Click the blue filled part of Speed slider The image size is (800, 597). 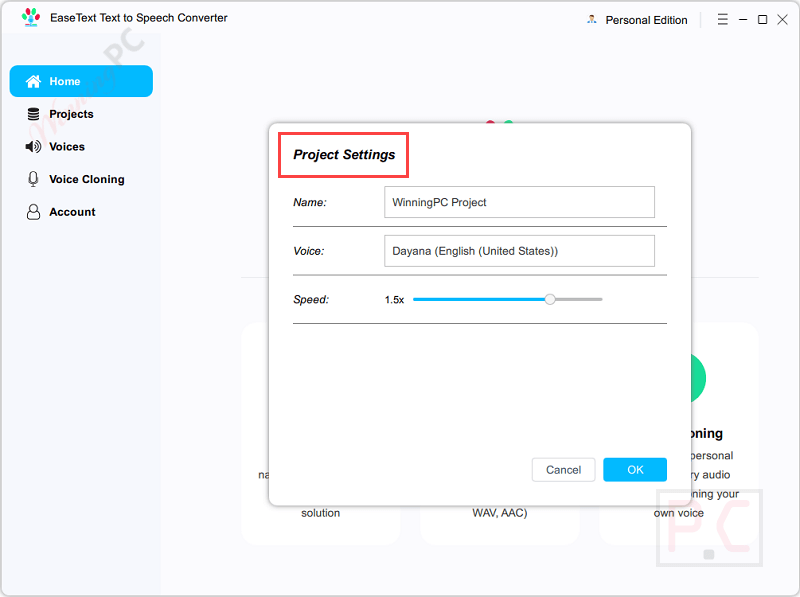(x=479, y=299)
